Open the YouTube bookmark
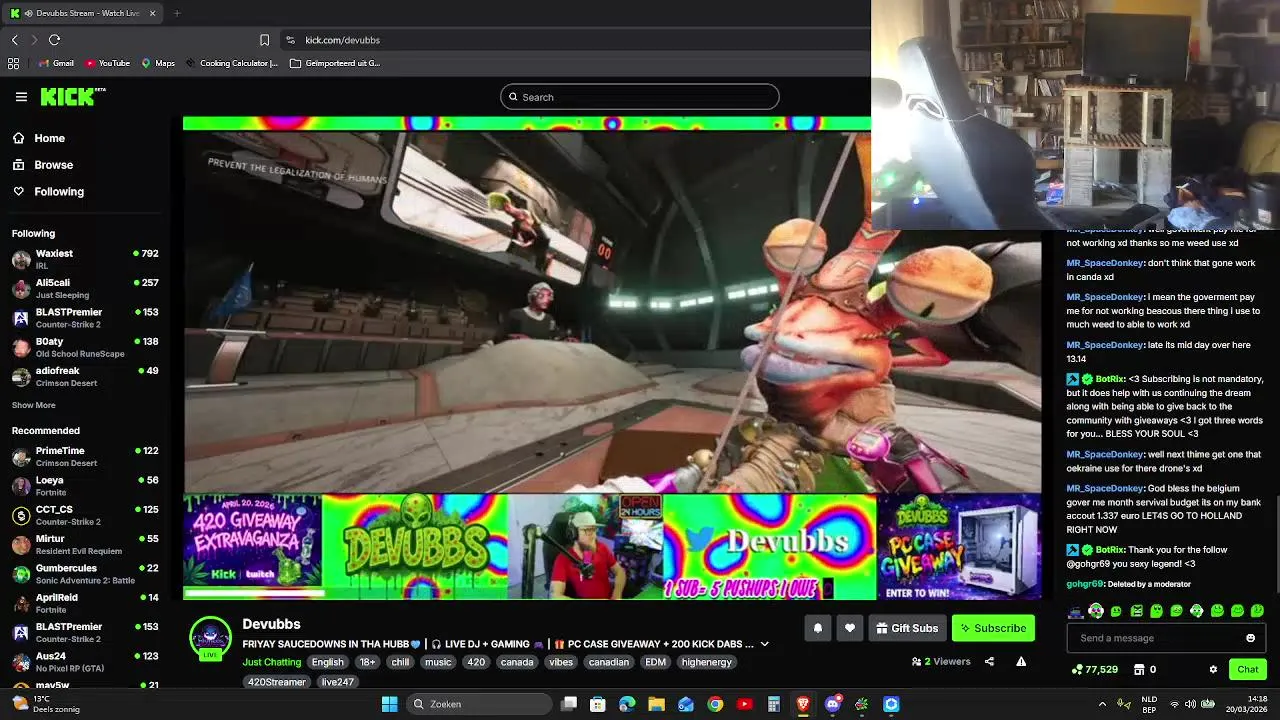Screen dimensions: 1280x720 click(107, 63)
